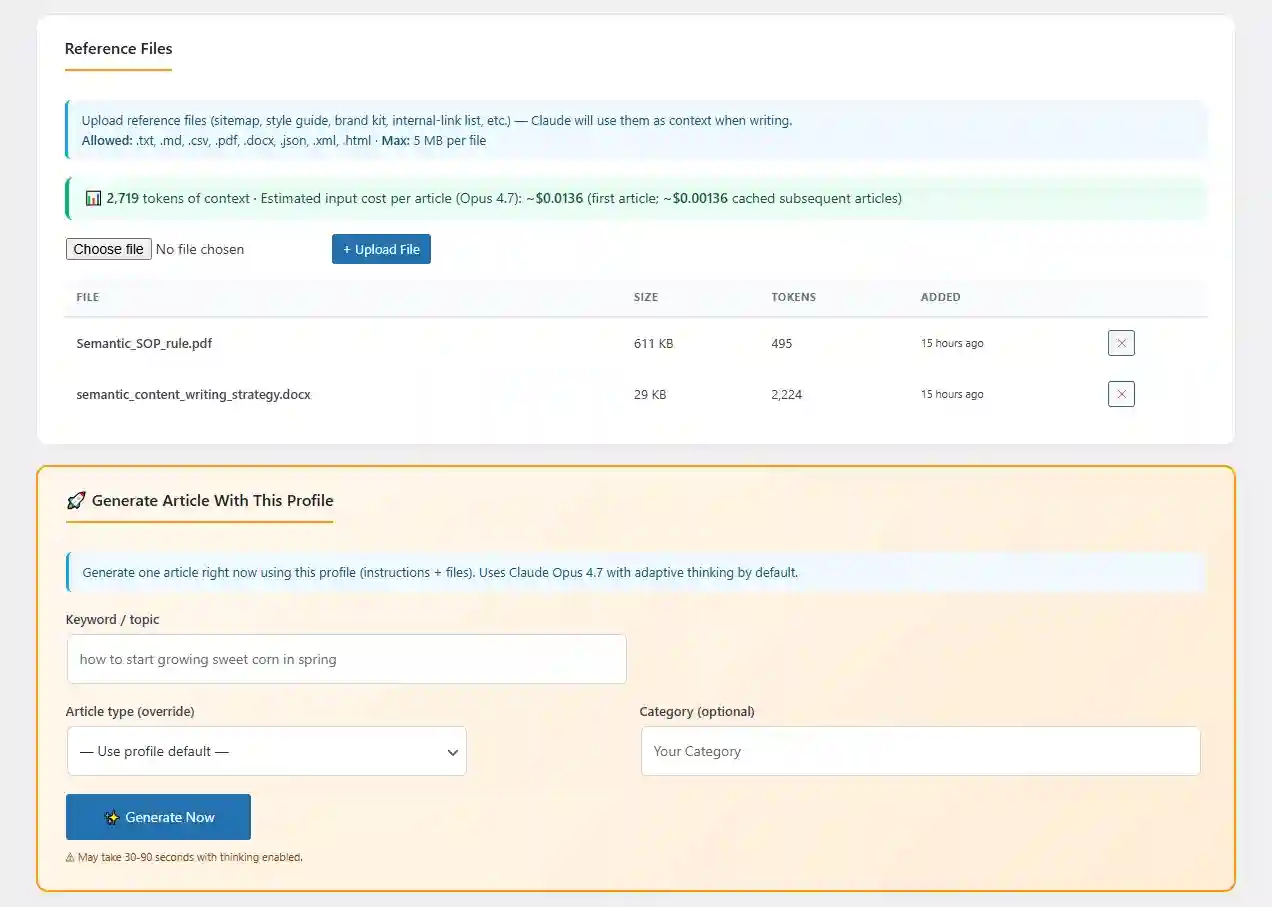Delete semantic_content_writing_strategy.docx from the list
The image size is (1272, 907).
click(1121, 394)
